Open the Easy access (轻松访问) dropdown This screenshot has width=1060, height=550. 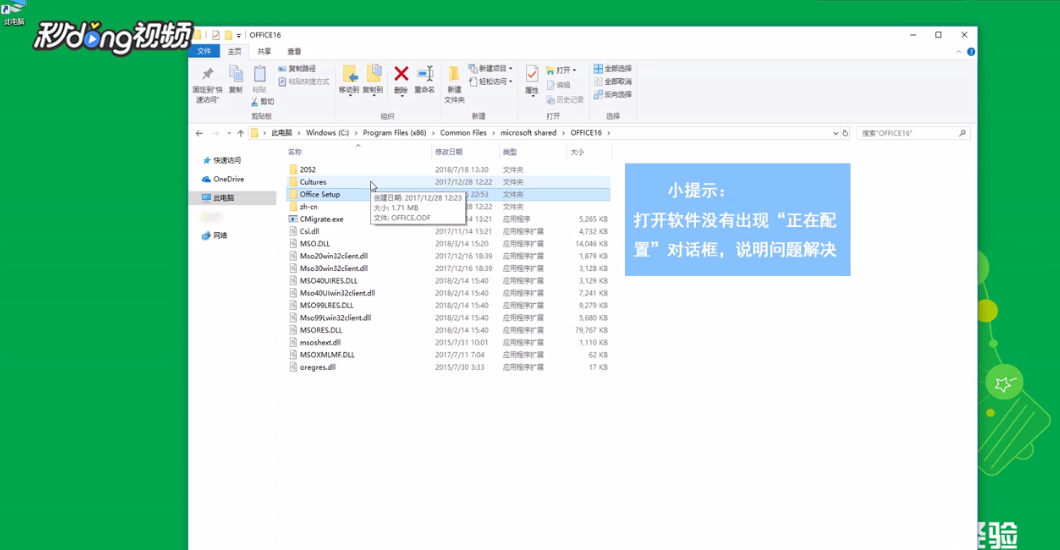tap(491, 82)
